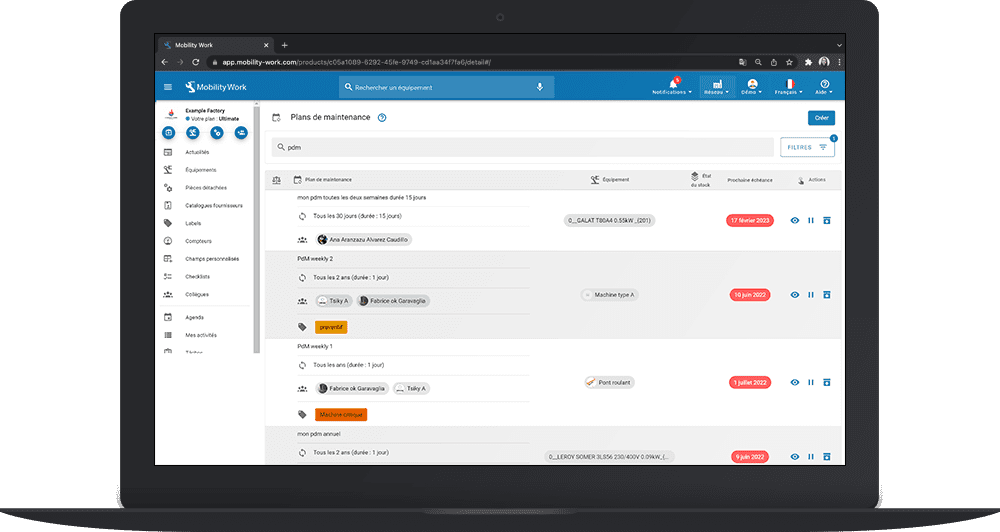Image resolution: width=1000 pixels, height=532 pixels.
Task: Click the second blue quick-action circle (equipment)
Action: coord(193,133)
